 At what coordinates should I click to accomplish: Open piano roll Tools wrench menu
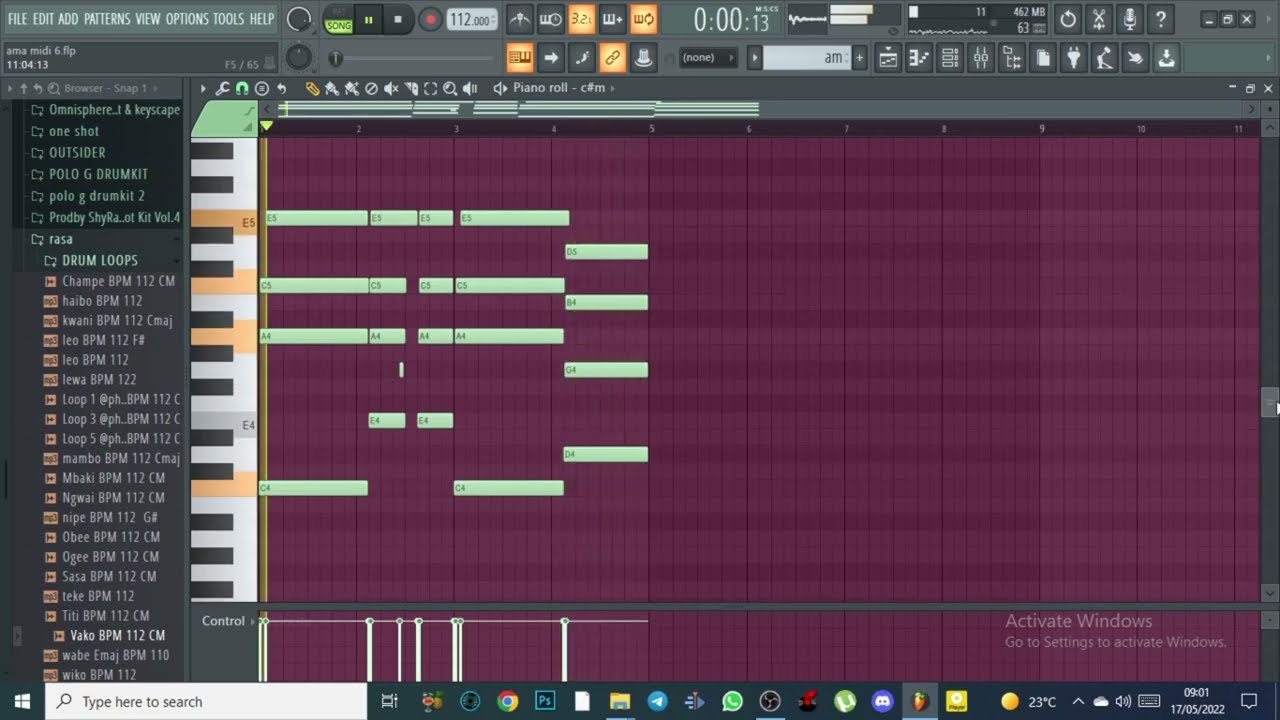point(222,88)
